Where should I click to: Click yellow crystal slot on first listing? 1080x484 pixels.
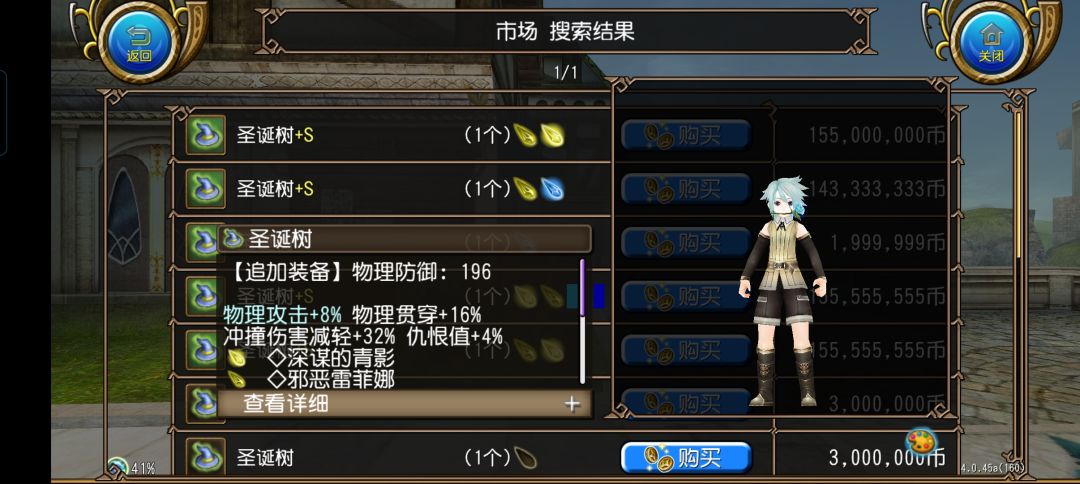pos(552,135)
